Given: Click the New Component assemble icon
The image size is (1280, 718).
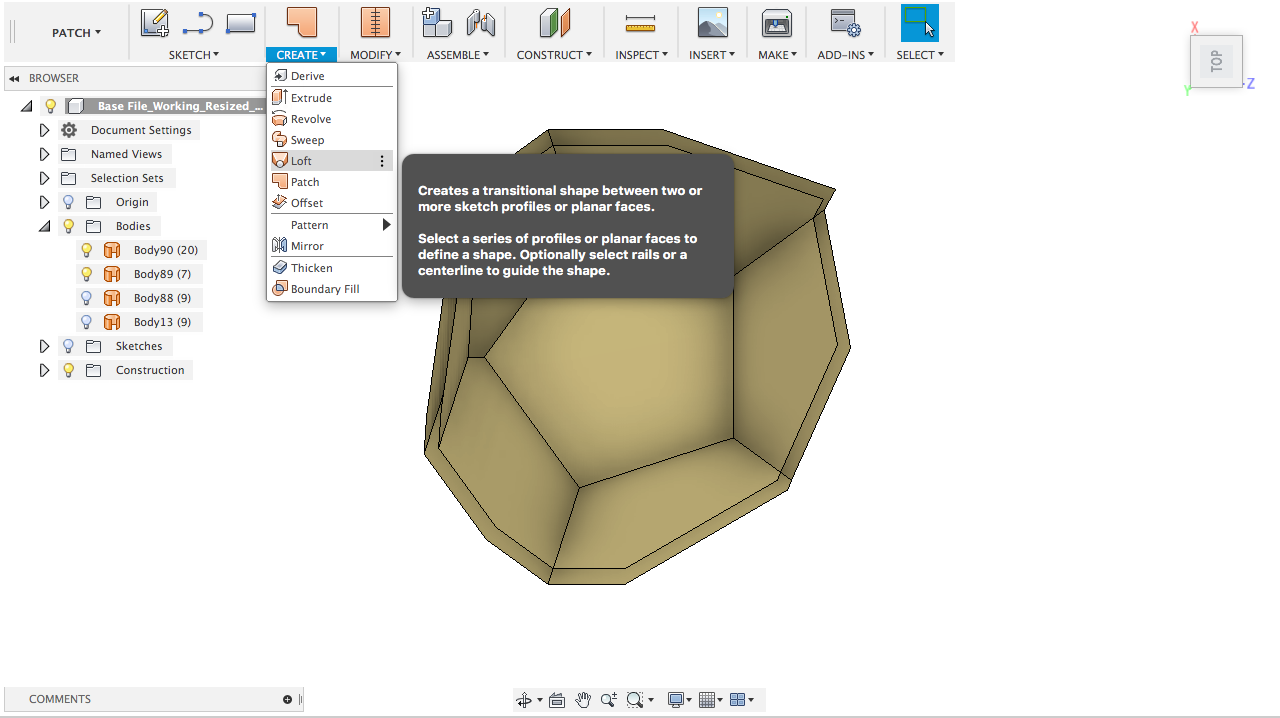Looking at the screenshot, I should (436, 22).
